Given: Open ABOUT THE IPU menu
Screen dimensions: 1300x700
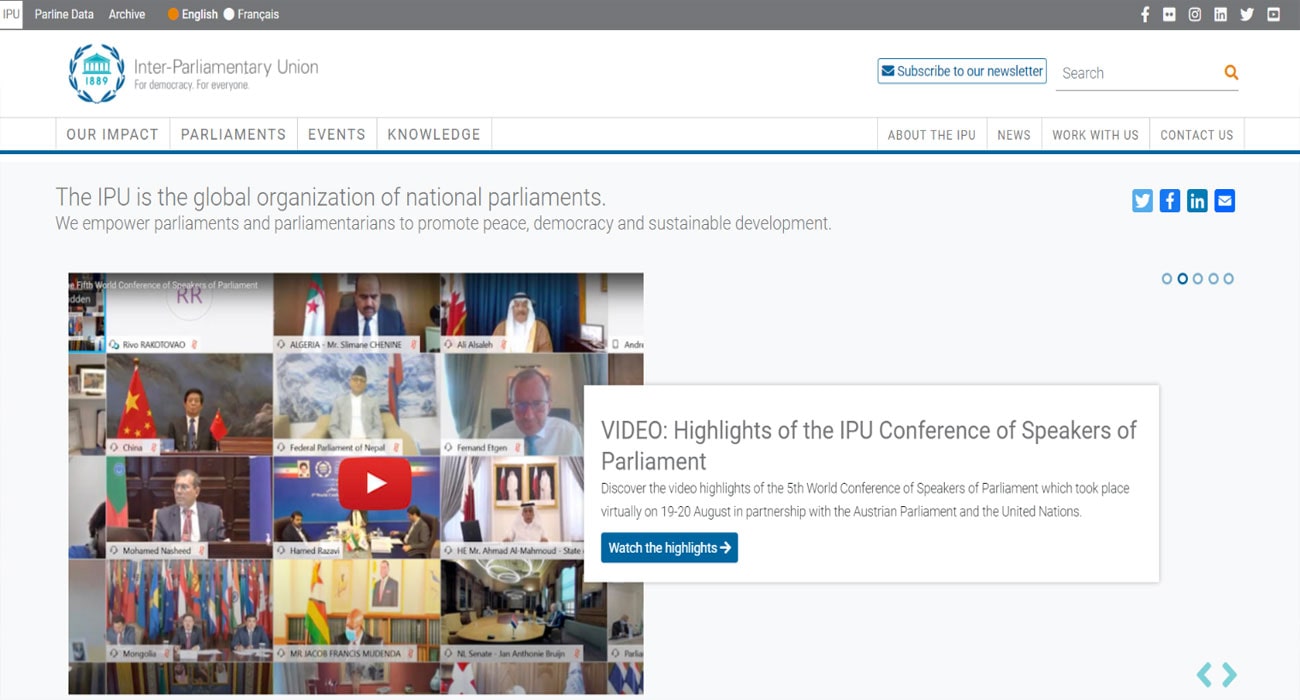Looking at the screenshot, I should pos(932,135).
